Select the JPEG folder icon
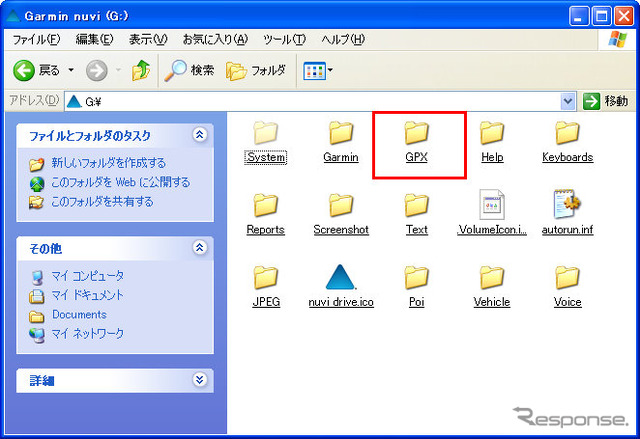The height and width of the screenshot is (439, 640). (266, 277)
